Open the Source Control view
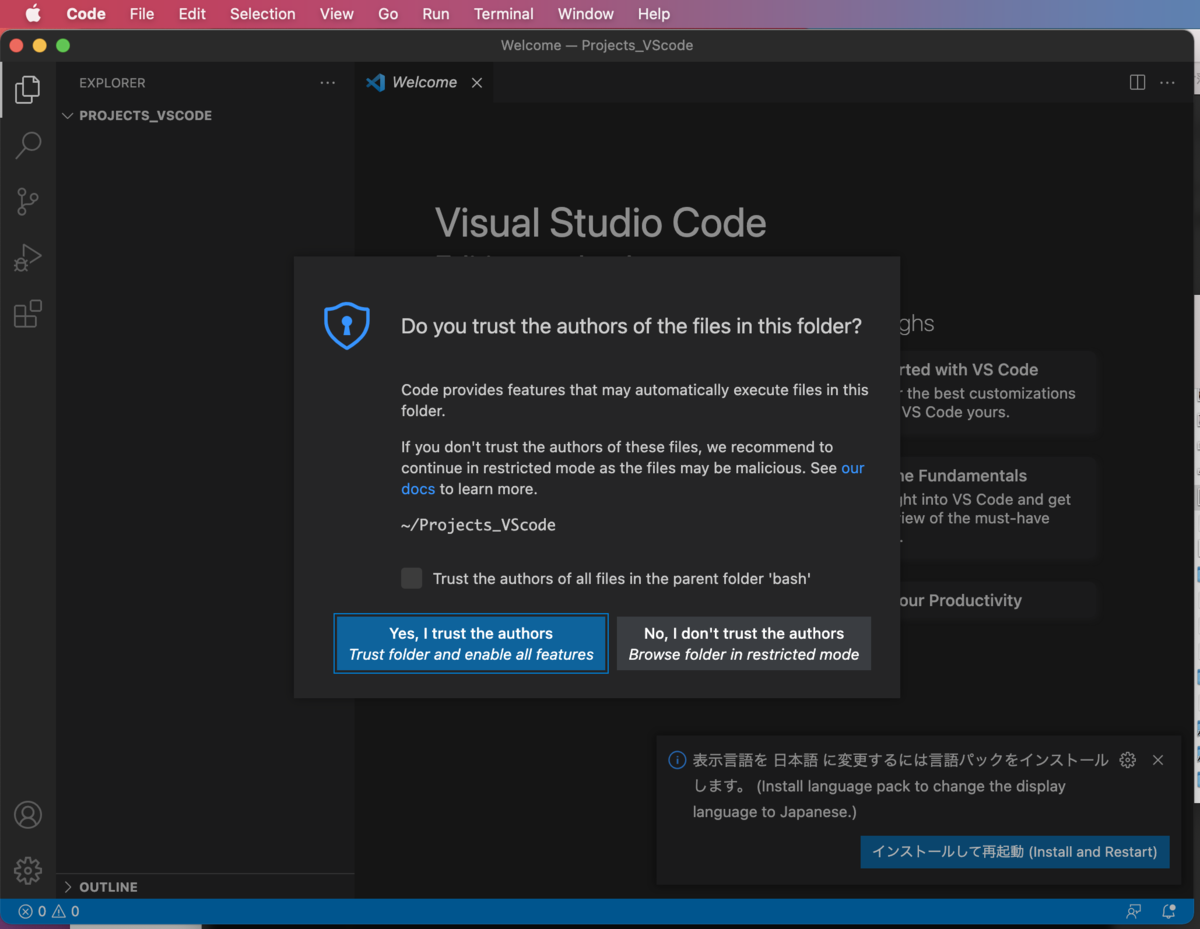The width and height of the screenshot is (1200, 929). [28, 201]
